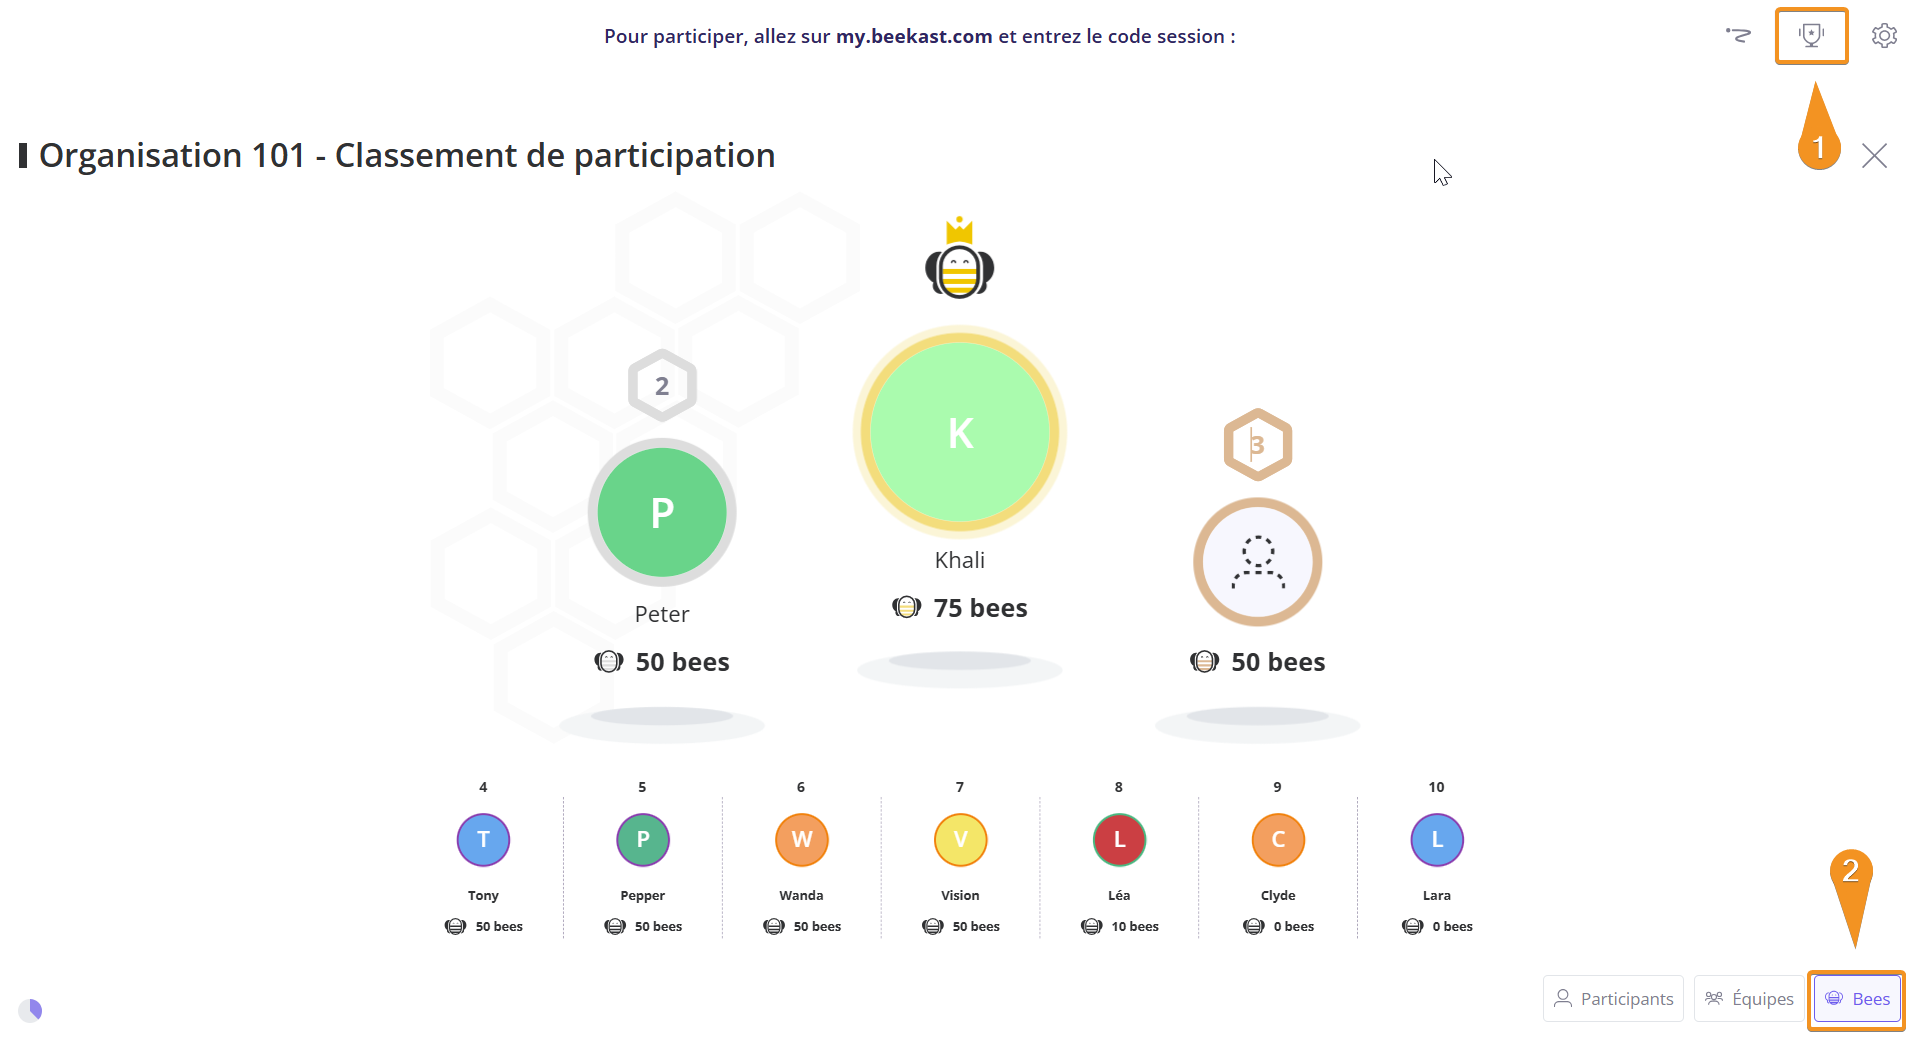Click the anonymous third-place avatar
This screenshot has width=1920, height=1041.
(x=1257, y=562)
